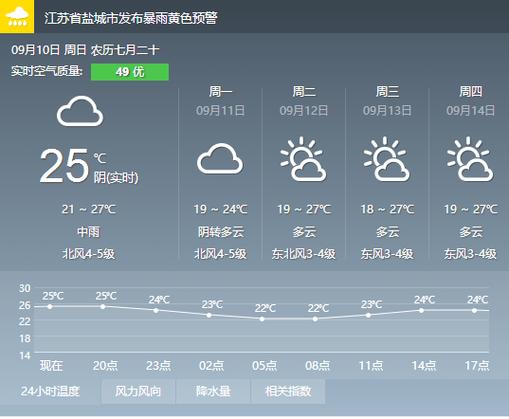Click the chart point at 20点
509x419 pixels.
103,306
